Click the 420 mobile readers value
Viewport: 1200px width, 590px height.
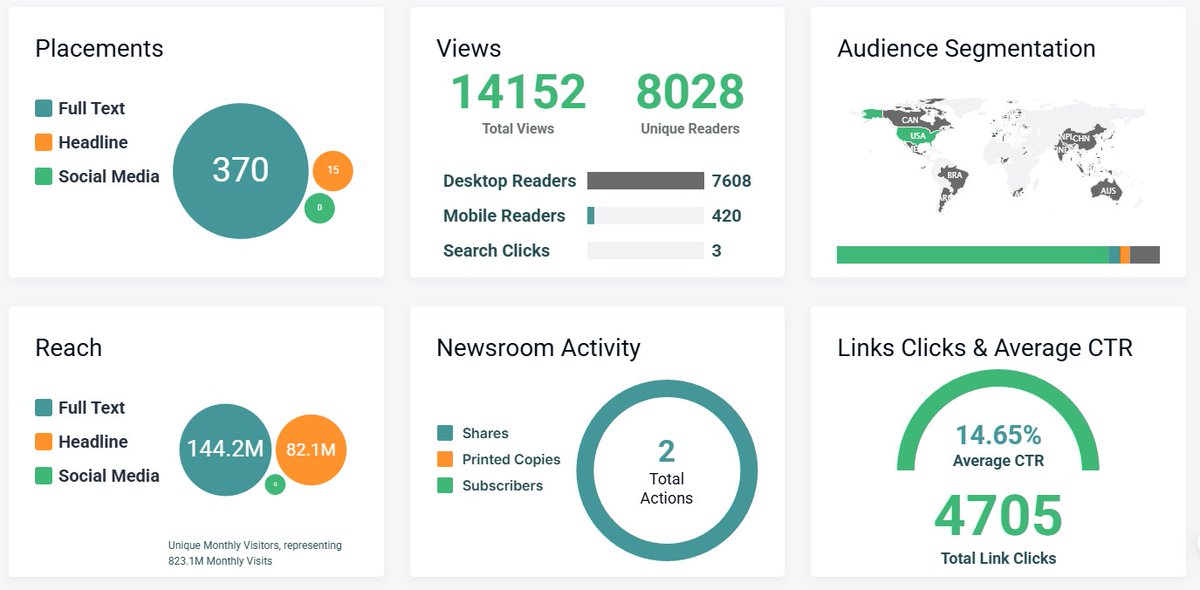click(727, 216)
